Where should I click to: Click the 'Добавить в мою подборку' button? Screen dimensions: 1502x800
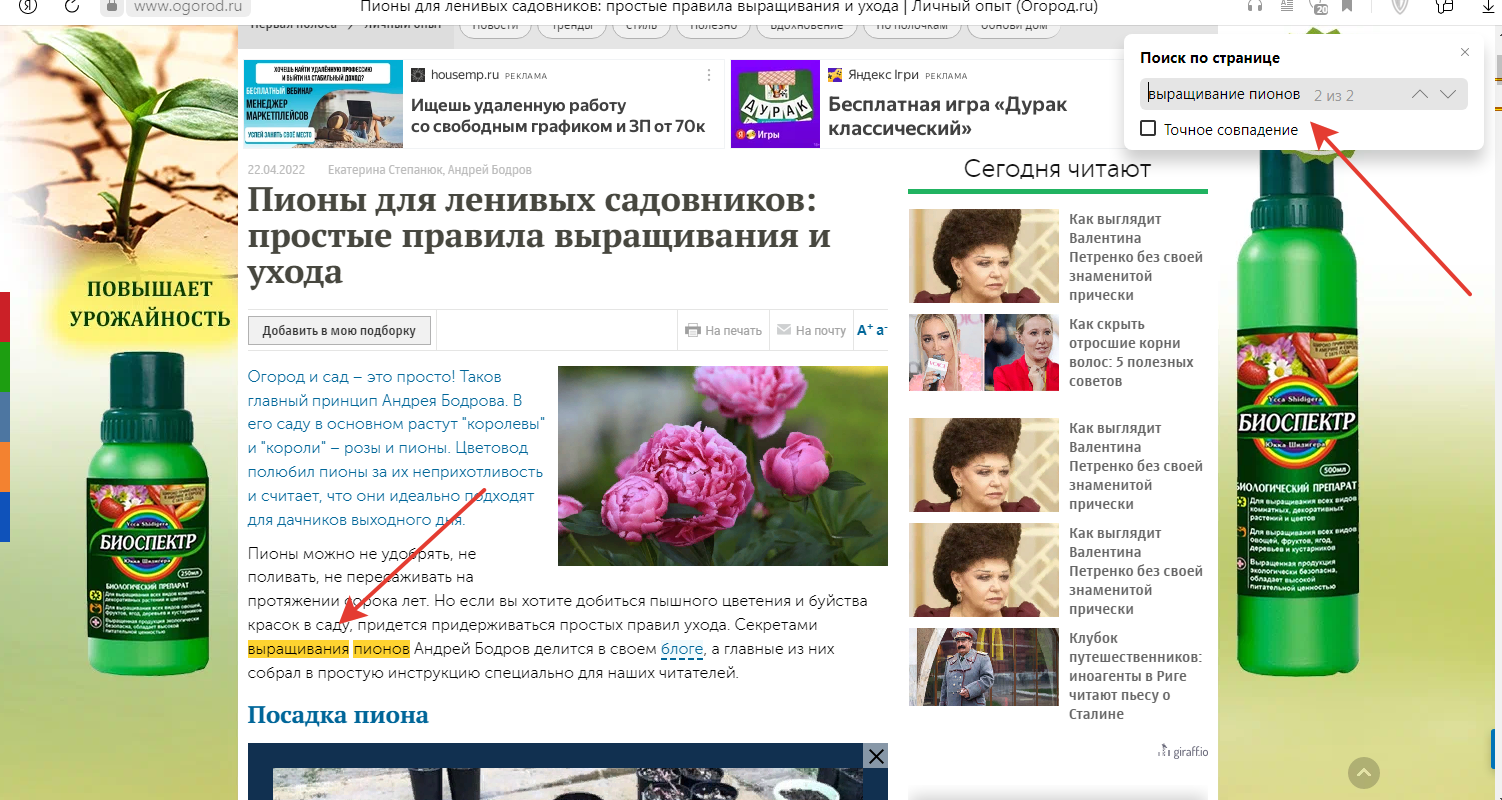coord(339,330)
